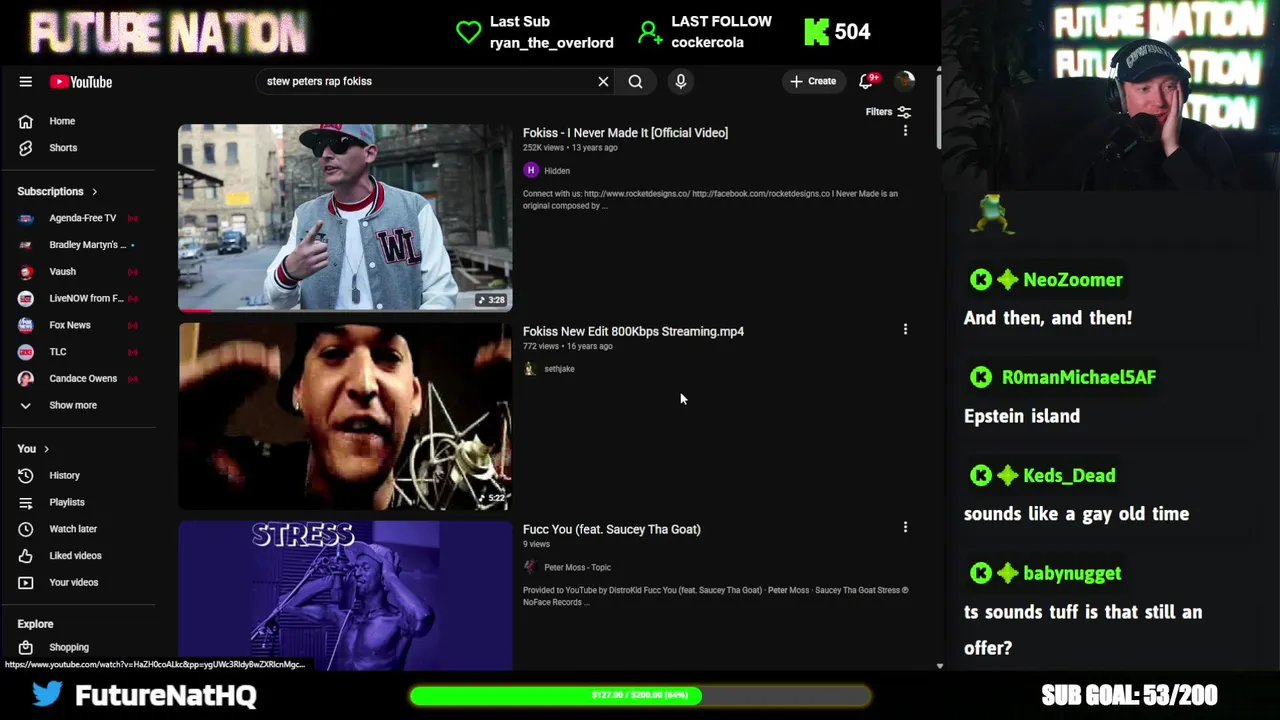Open the Create button
Screen dimensions: 1280x720
[813, 81]
